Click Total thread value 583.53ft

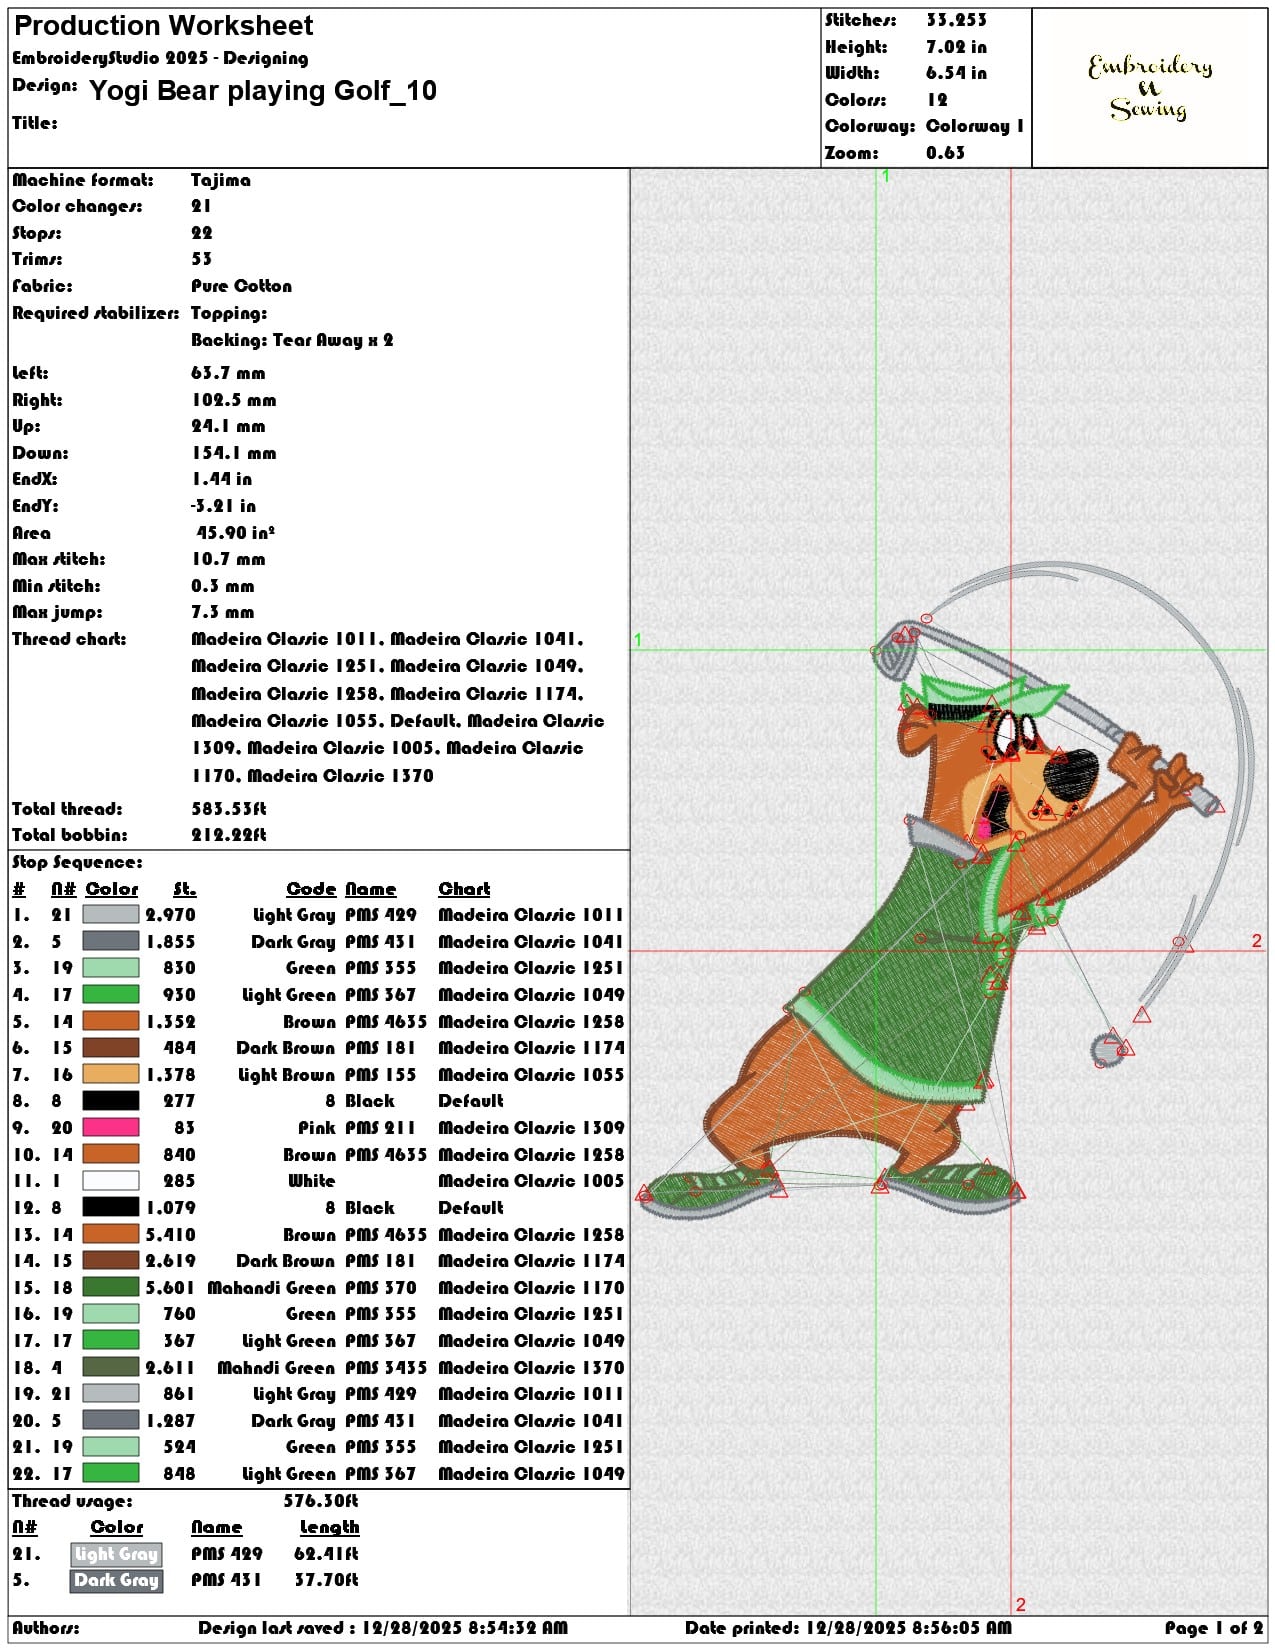229,809
